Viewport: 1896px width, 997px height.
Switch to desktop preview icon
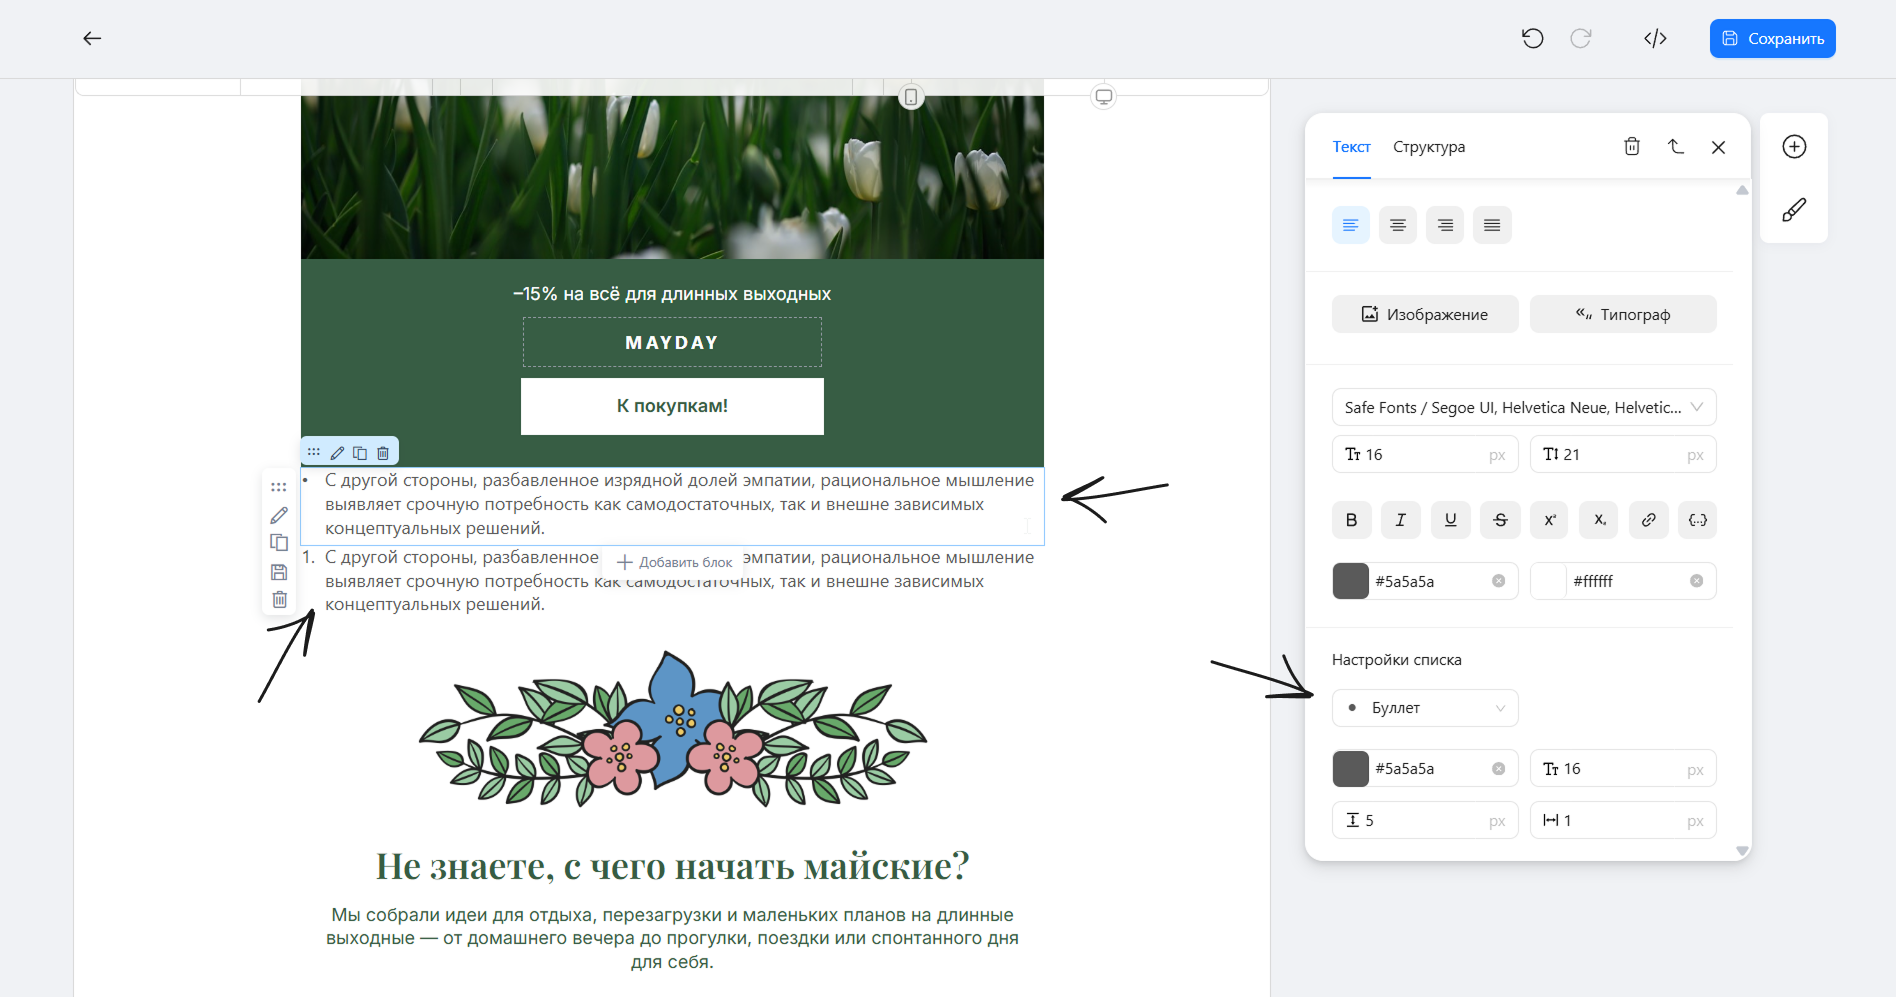(x=1103, y=97)
